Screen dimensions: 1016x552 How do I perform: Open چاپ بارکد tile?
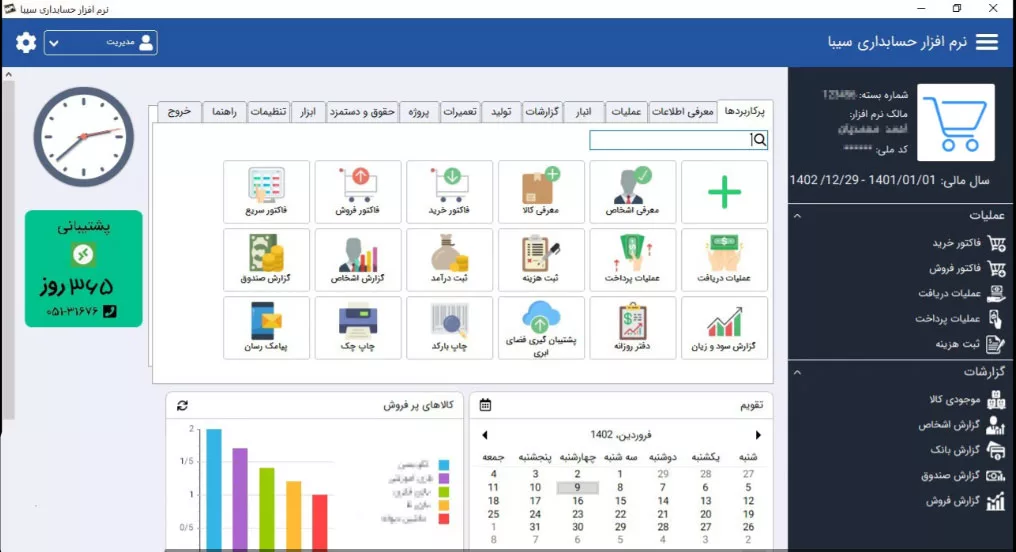449,328
